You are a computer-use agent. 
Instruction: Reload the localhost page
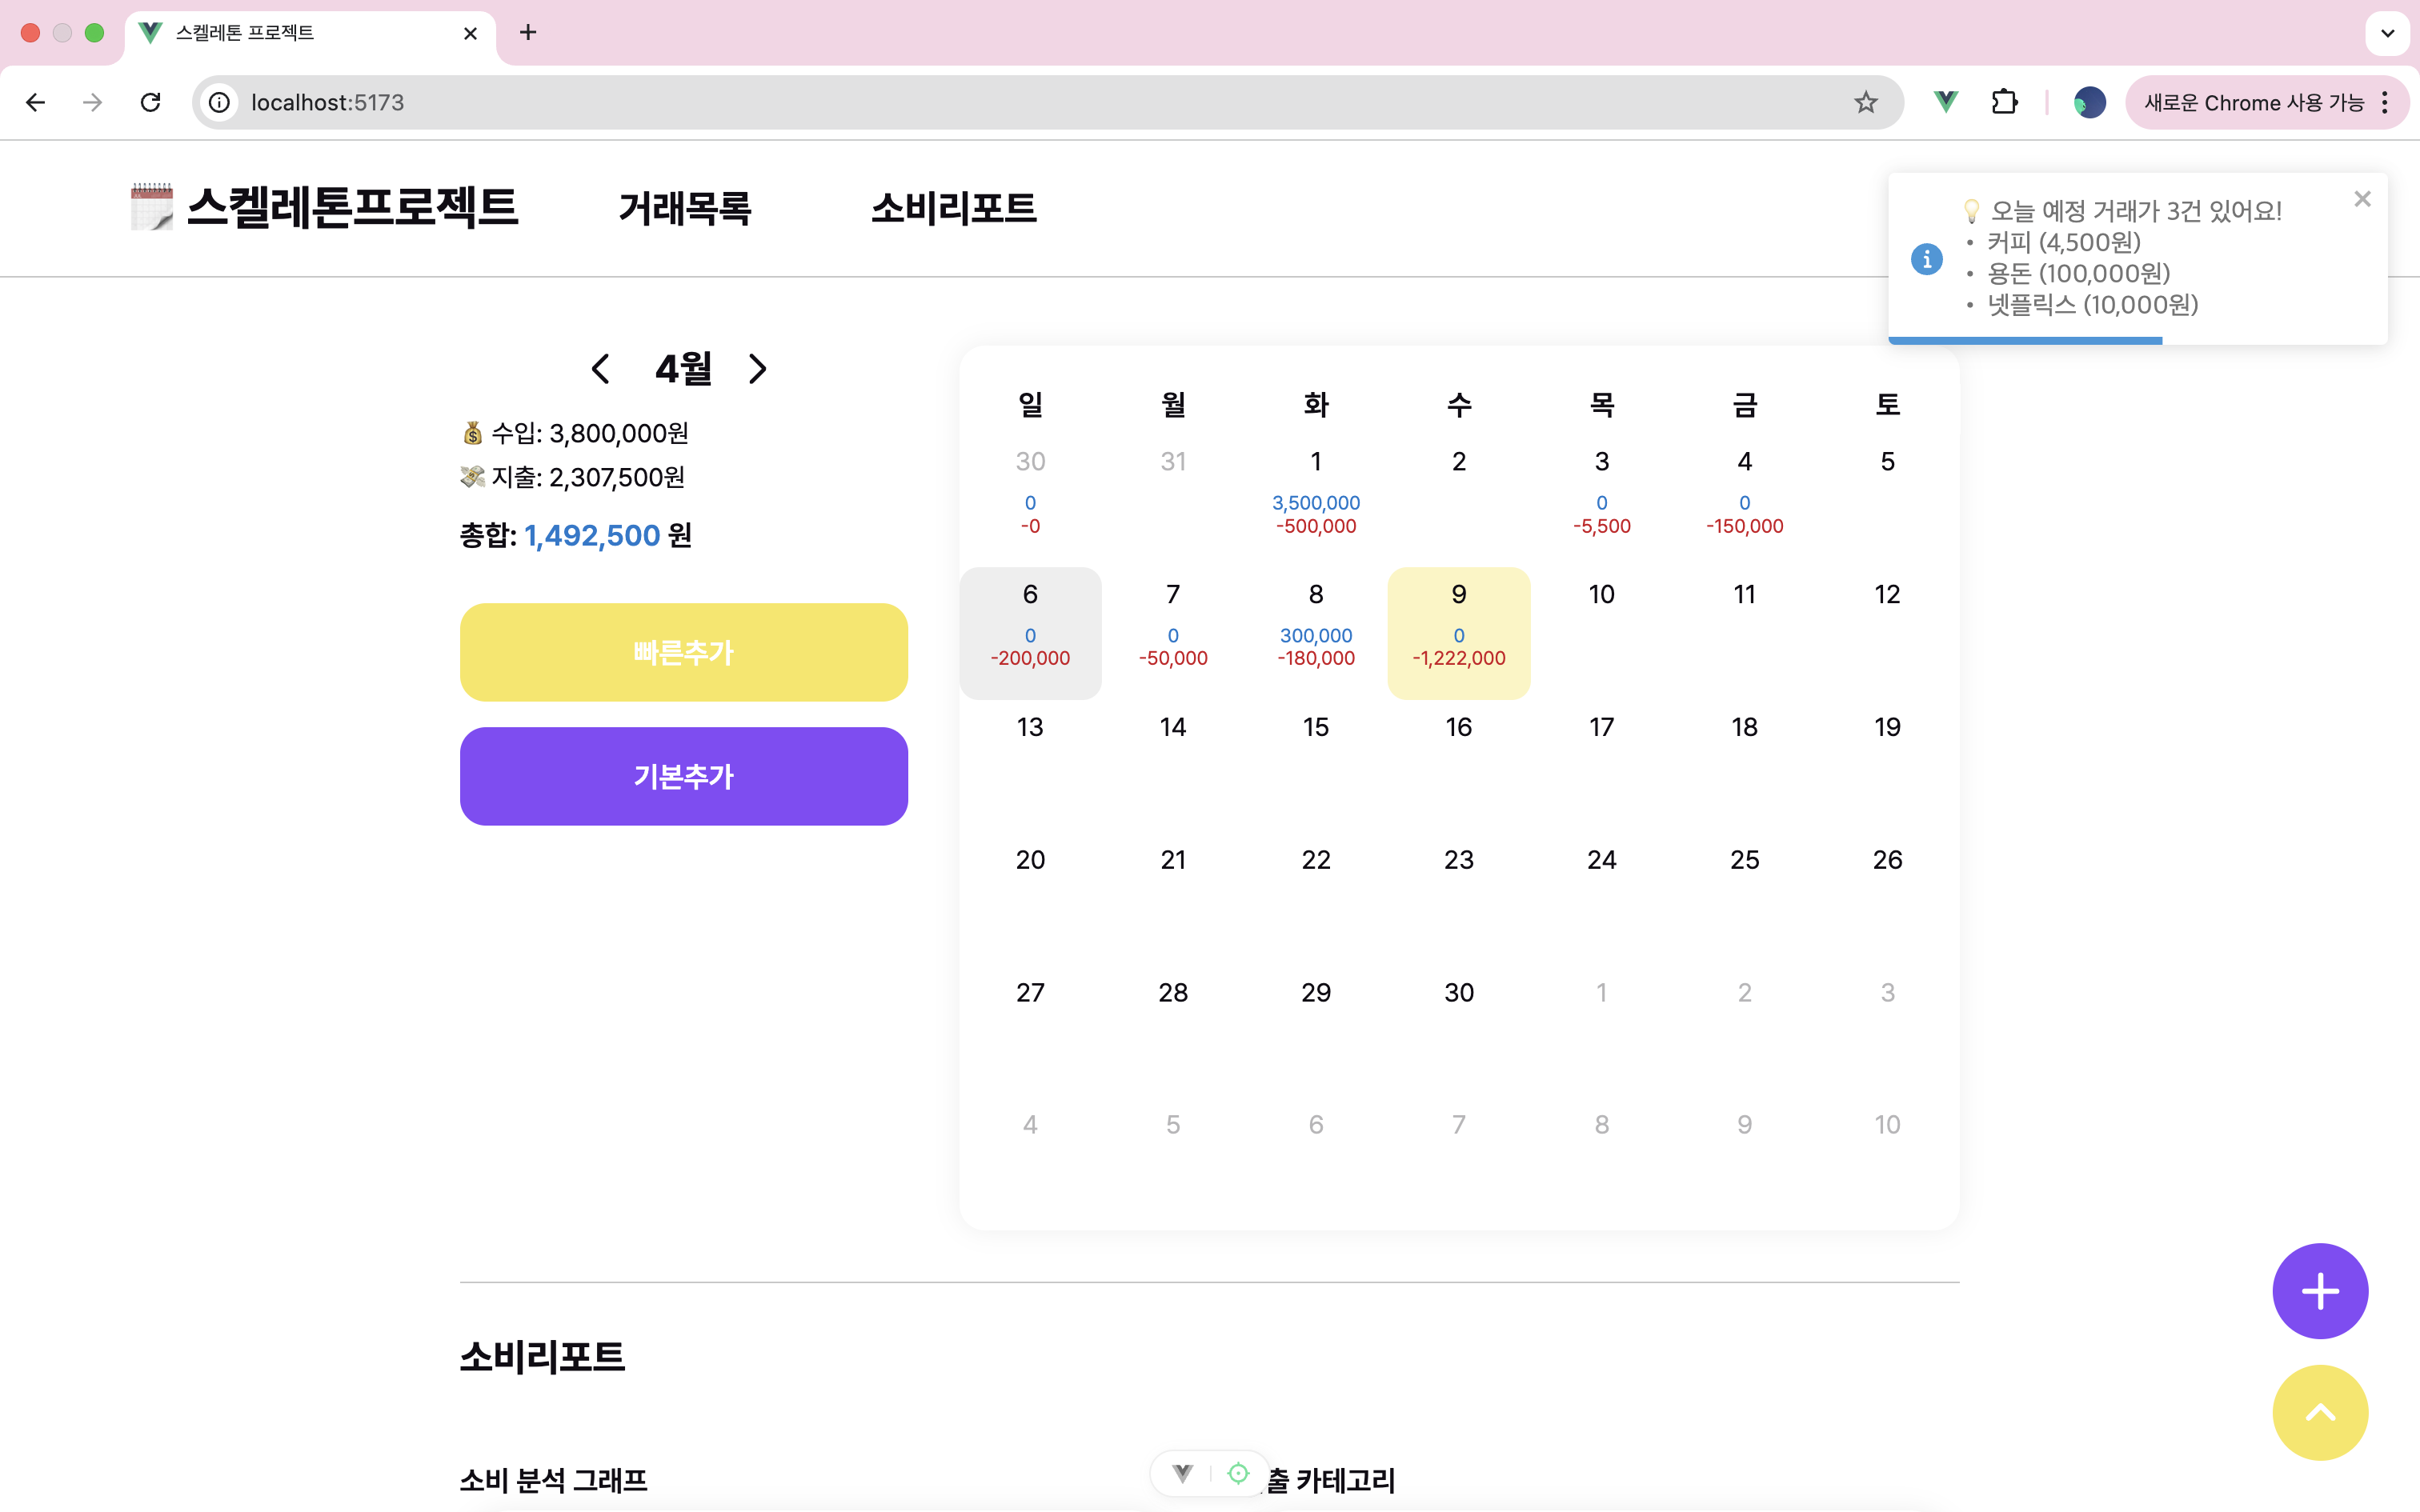coord(151,102)
